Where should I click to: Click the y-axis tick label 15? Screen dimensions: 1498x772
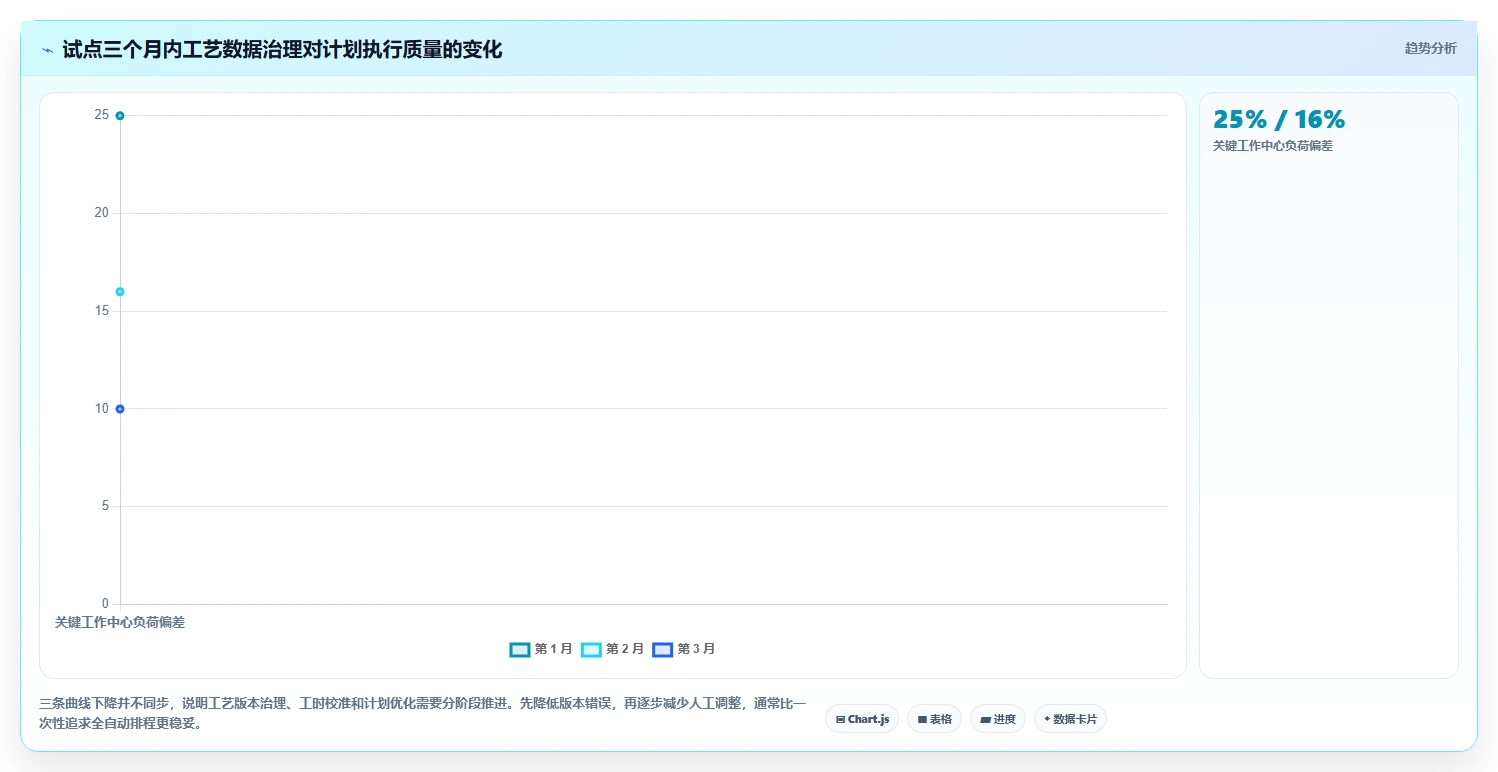(102, 311)
